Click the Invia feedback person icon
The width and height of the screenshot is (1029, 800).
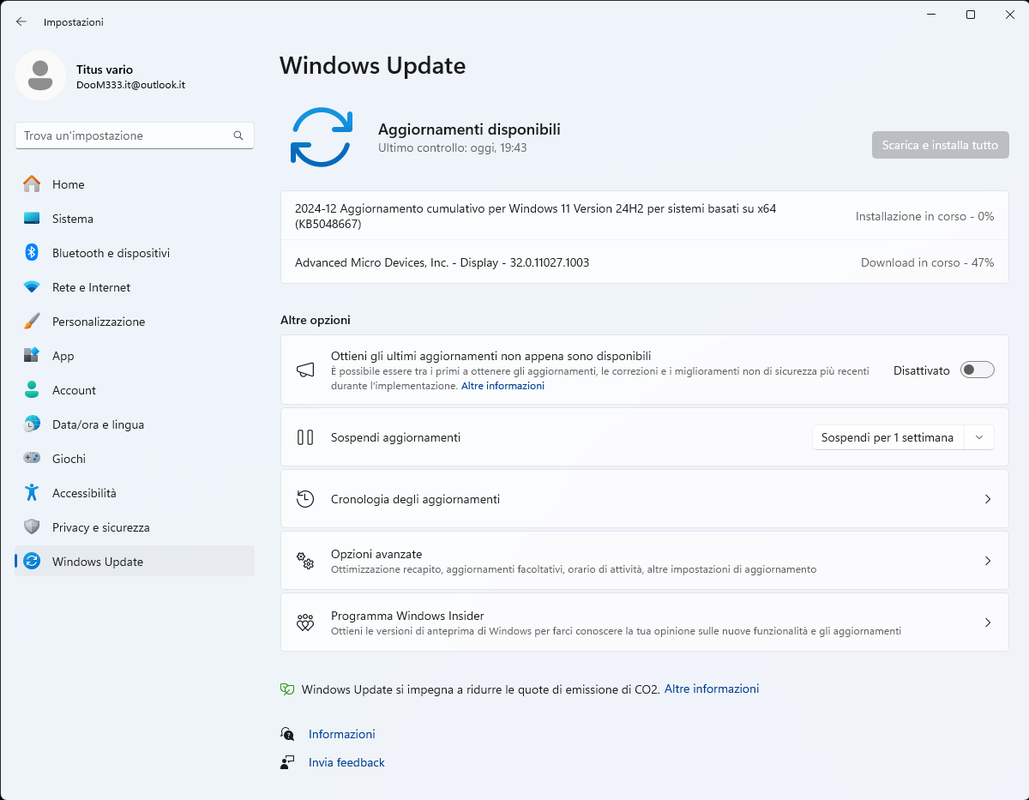coord(287,762)
